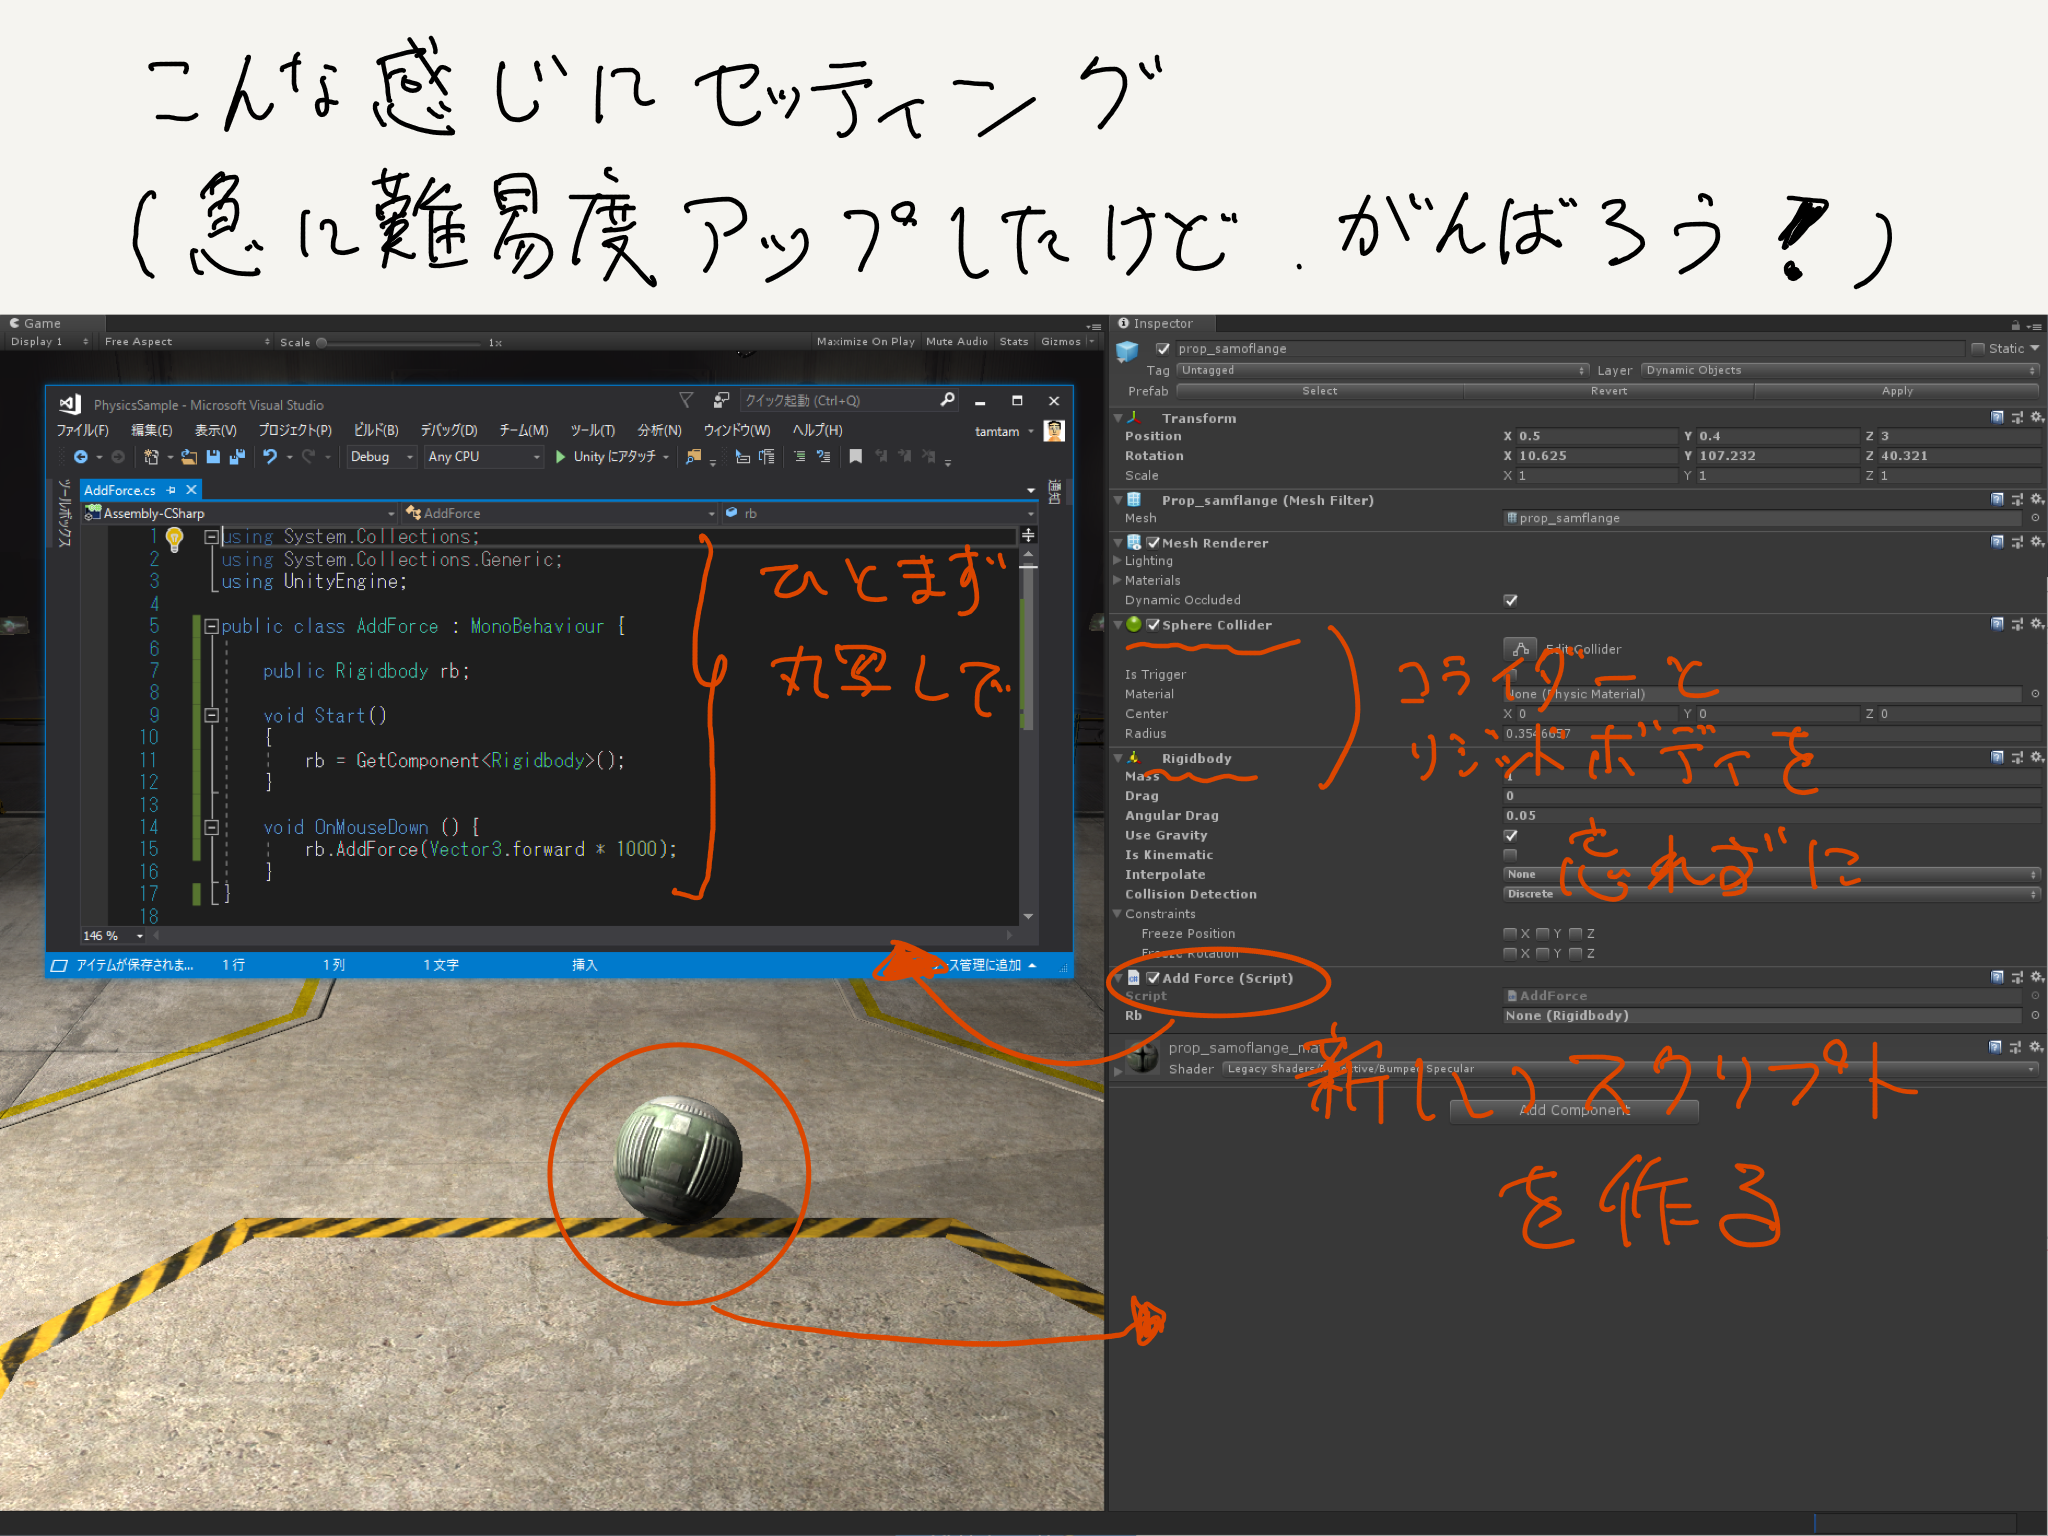Click the tamtam user avatar picture

[1054, 431]
